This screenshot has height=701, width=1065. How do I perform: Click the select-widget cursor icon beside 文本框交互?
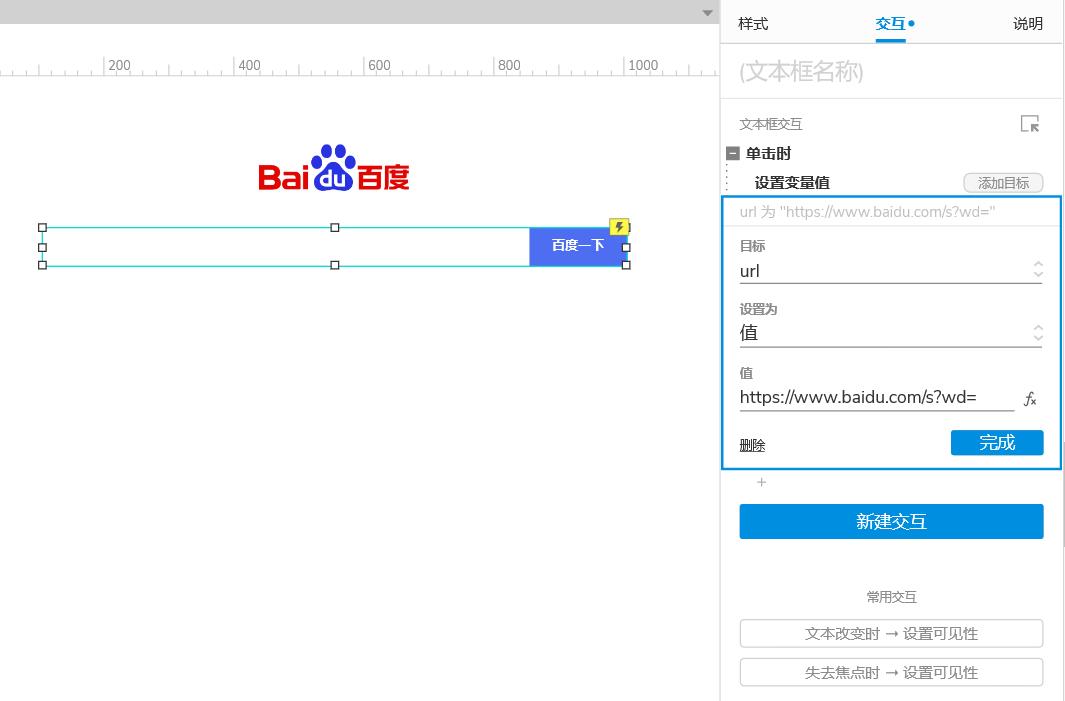click(1030, 124)
